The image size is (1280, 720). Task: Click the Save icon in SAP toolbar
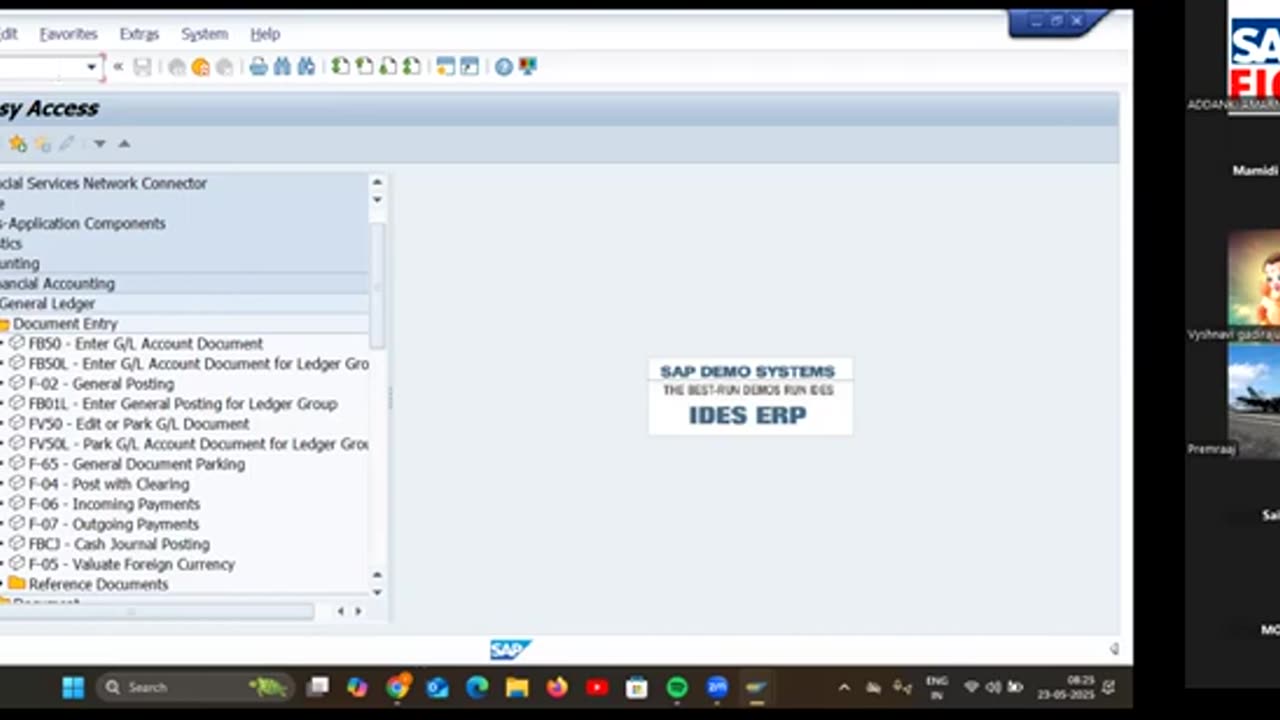click(x=143, y=67)
